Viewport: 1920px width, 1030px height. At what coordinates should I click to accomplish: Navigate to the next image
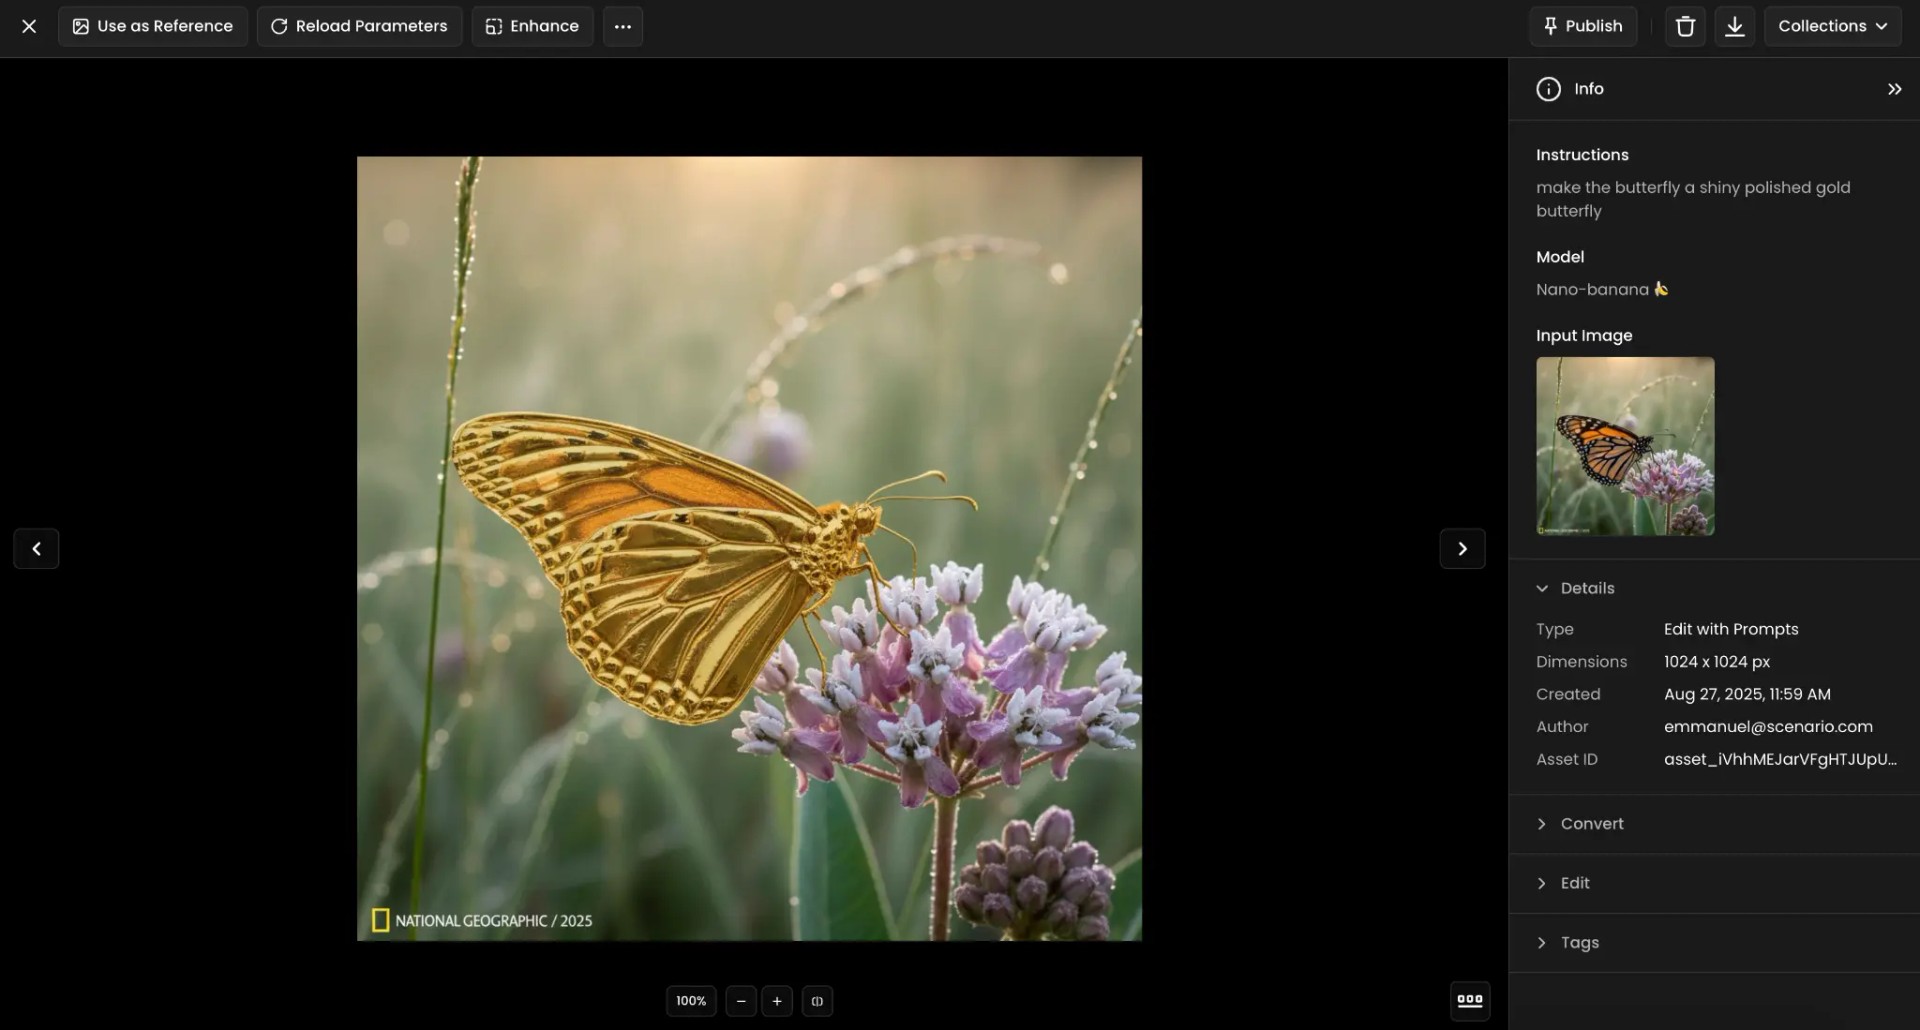point(1462,548)
